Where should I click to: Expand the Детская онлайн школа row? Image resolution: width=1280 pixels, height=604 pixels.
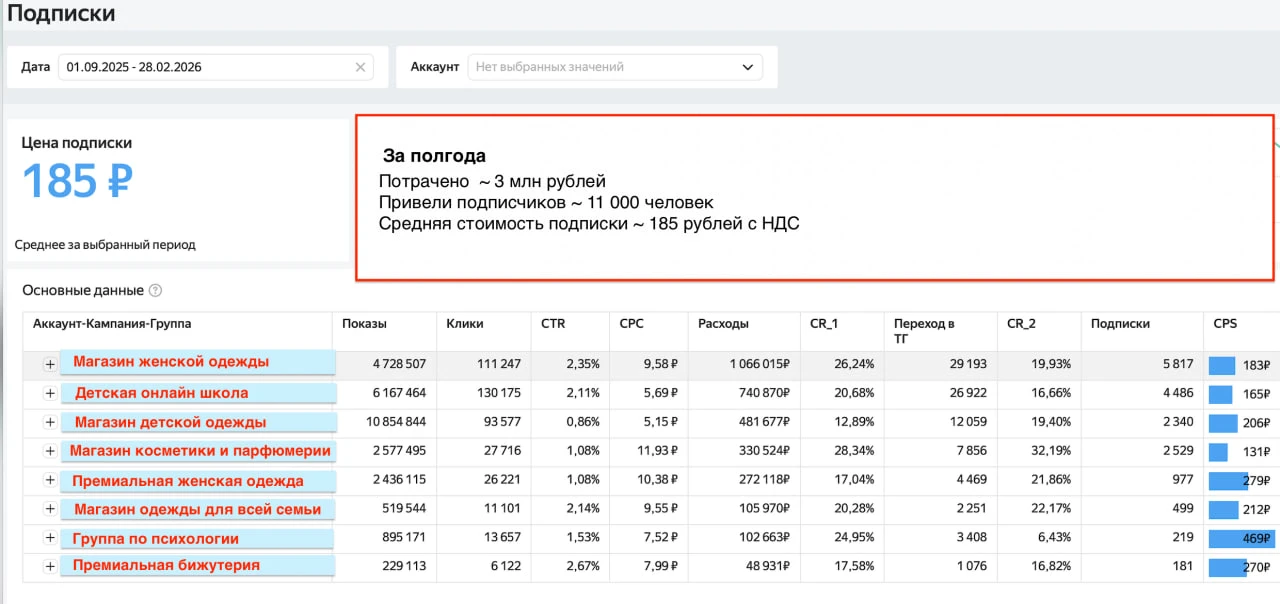click(x=49, y=394)
